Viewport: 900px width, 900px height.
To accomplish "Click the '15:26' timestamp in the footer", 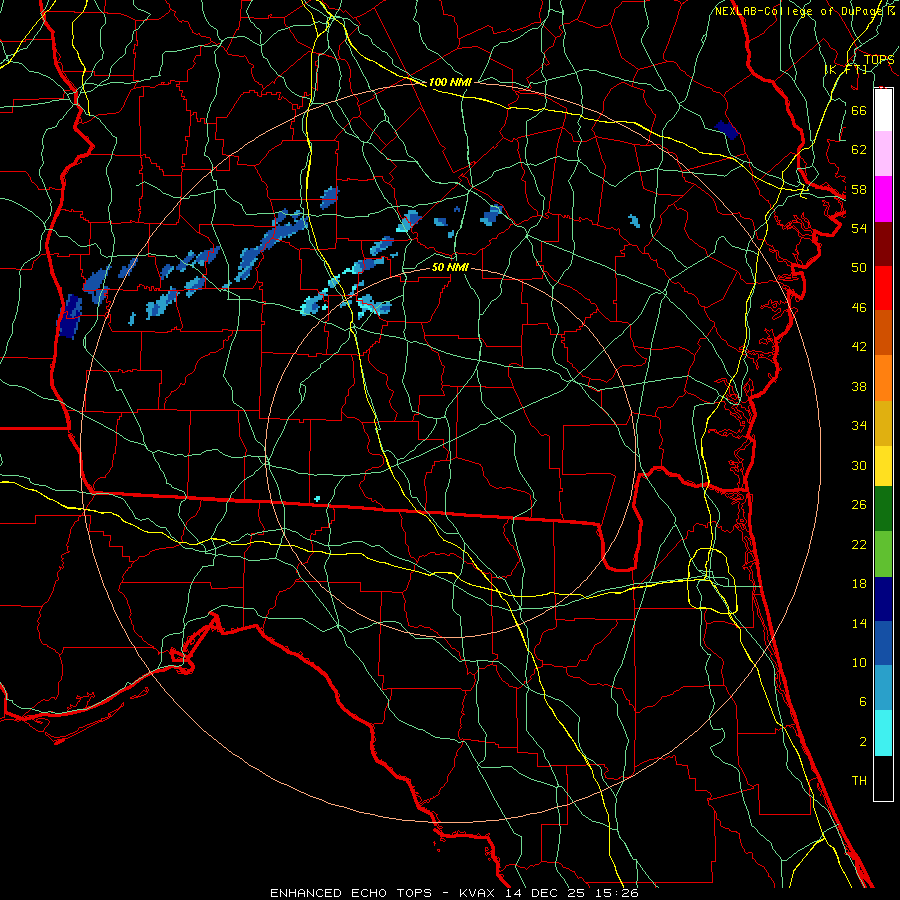I will [615, 893].
